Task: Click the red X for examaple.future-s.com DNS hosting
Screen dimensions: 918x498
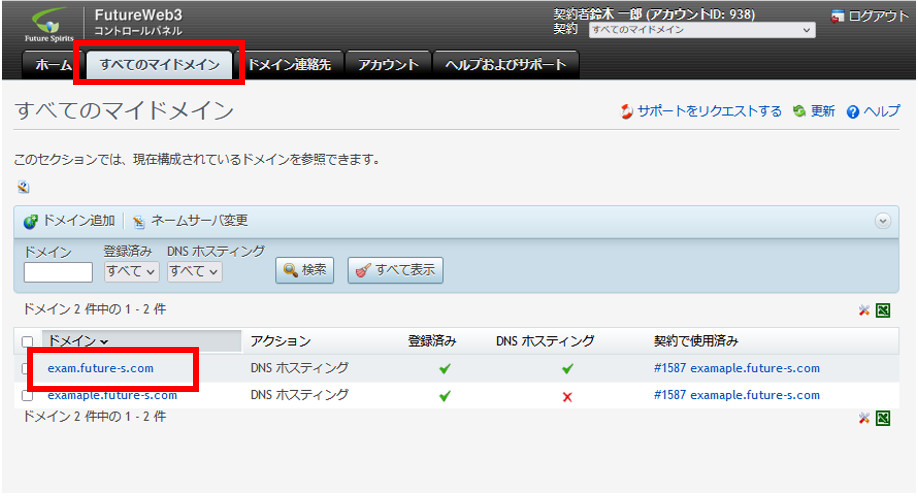Action: pyautogui.click(x=567, y=397)
